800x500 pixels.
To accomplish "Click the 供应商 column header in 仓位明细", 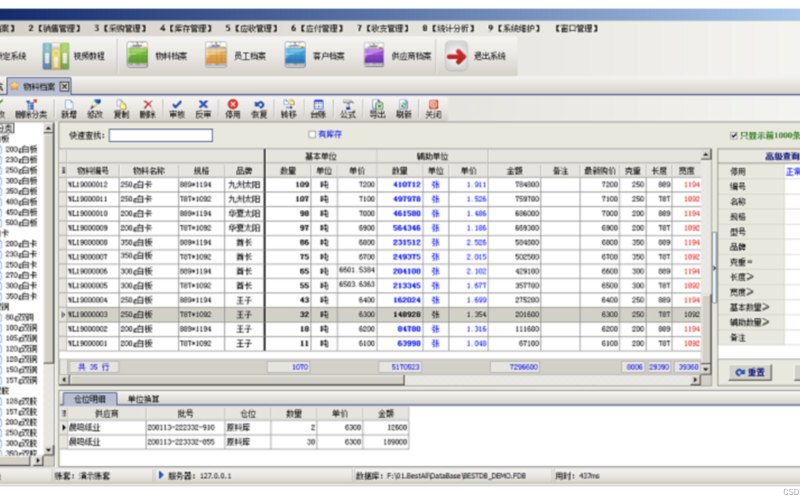I will (107, 413).
